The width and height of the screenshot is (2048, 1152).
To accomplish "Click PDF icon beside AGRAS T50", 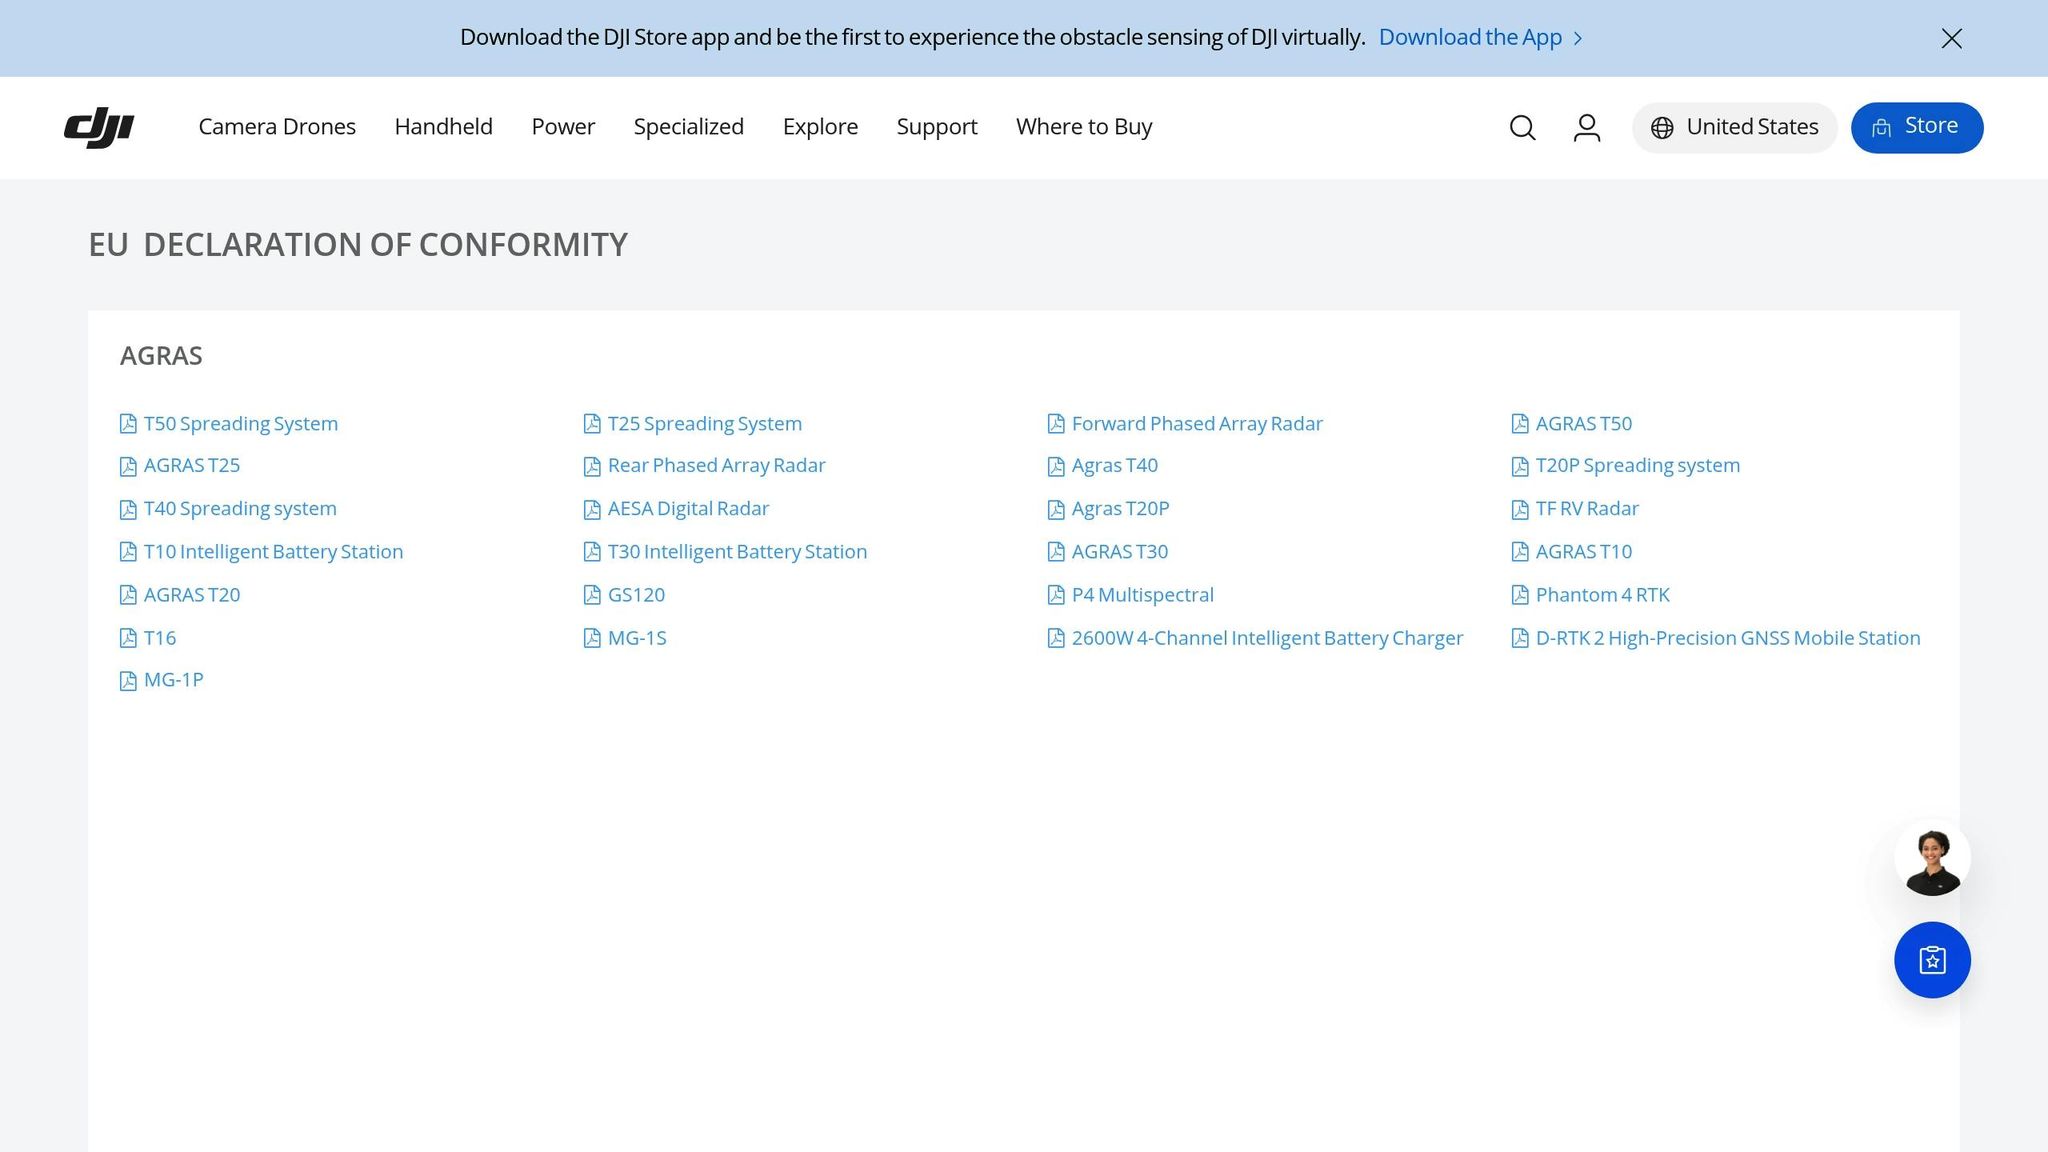I will coord(1520,424).
